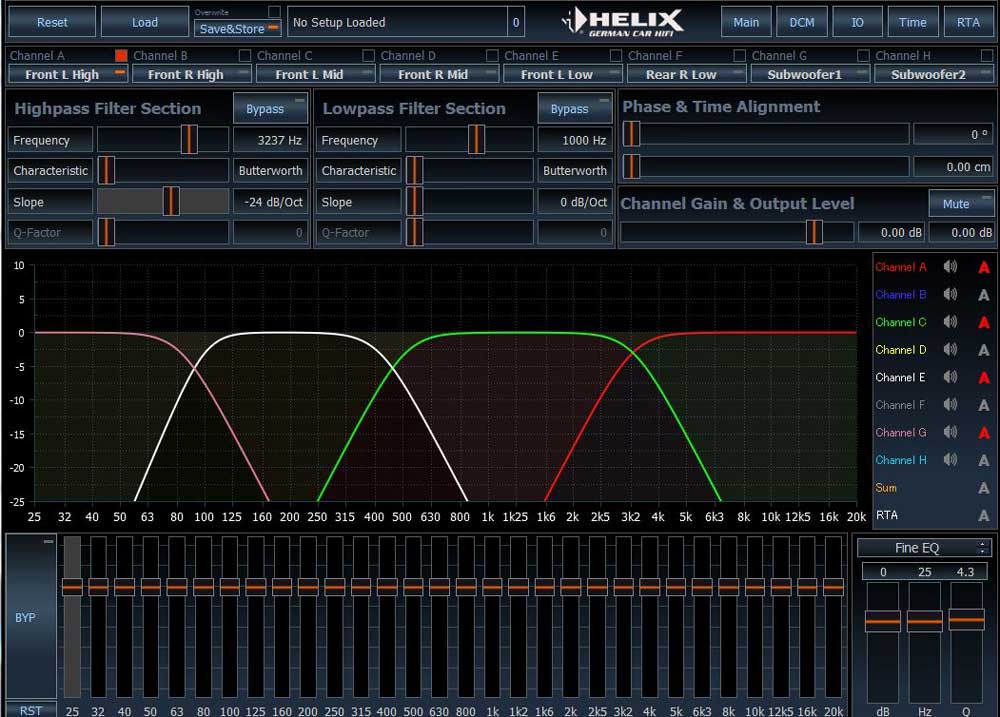This screenshot has width=1000, height=717.
Task: Select the Subwoofer1 channel button
Action: [x=811, y=74]
